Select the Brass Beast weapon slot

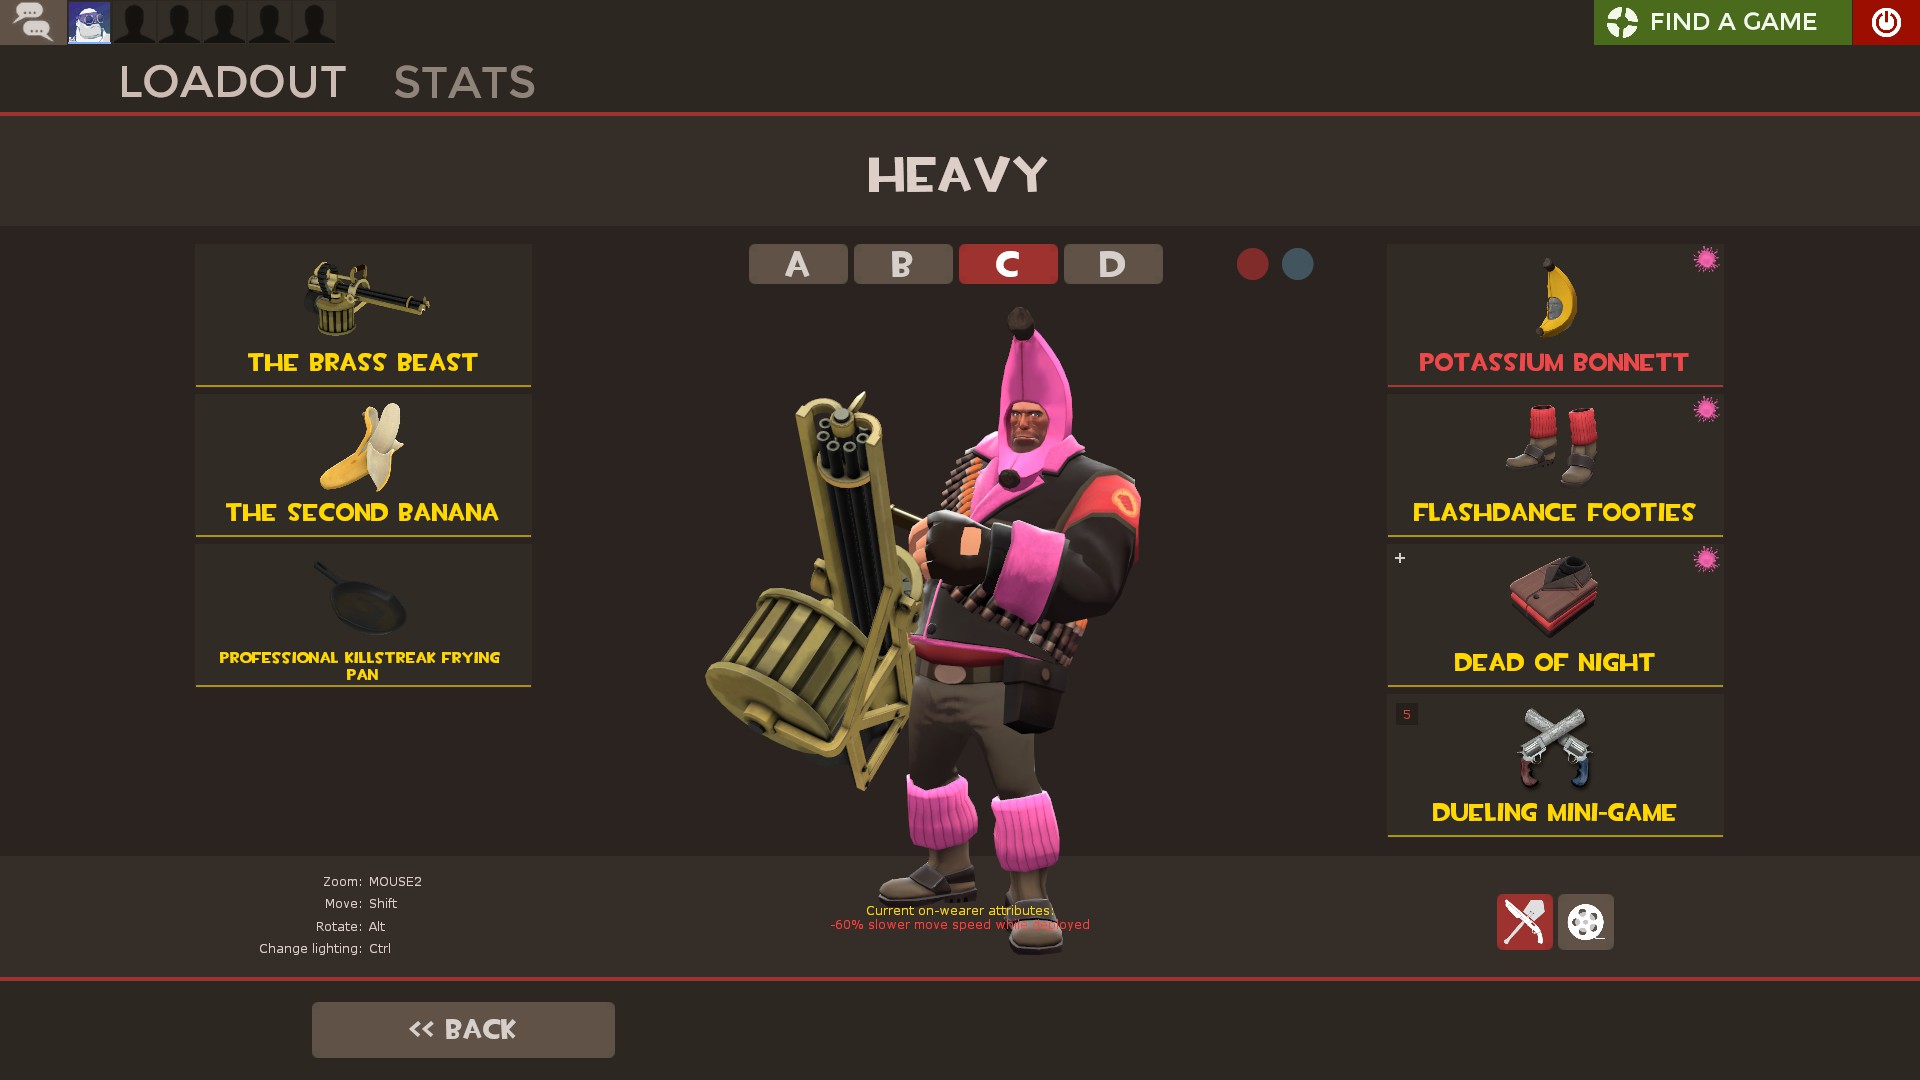click(363, 315)
